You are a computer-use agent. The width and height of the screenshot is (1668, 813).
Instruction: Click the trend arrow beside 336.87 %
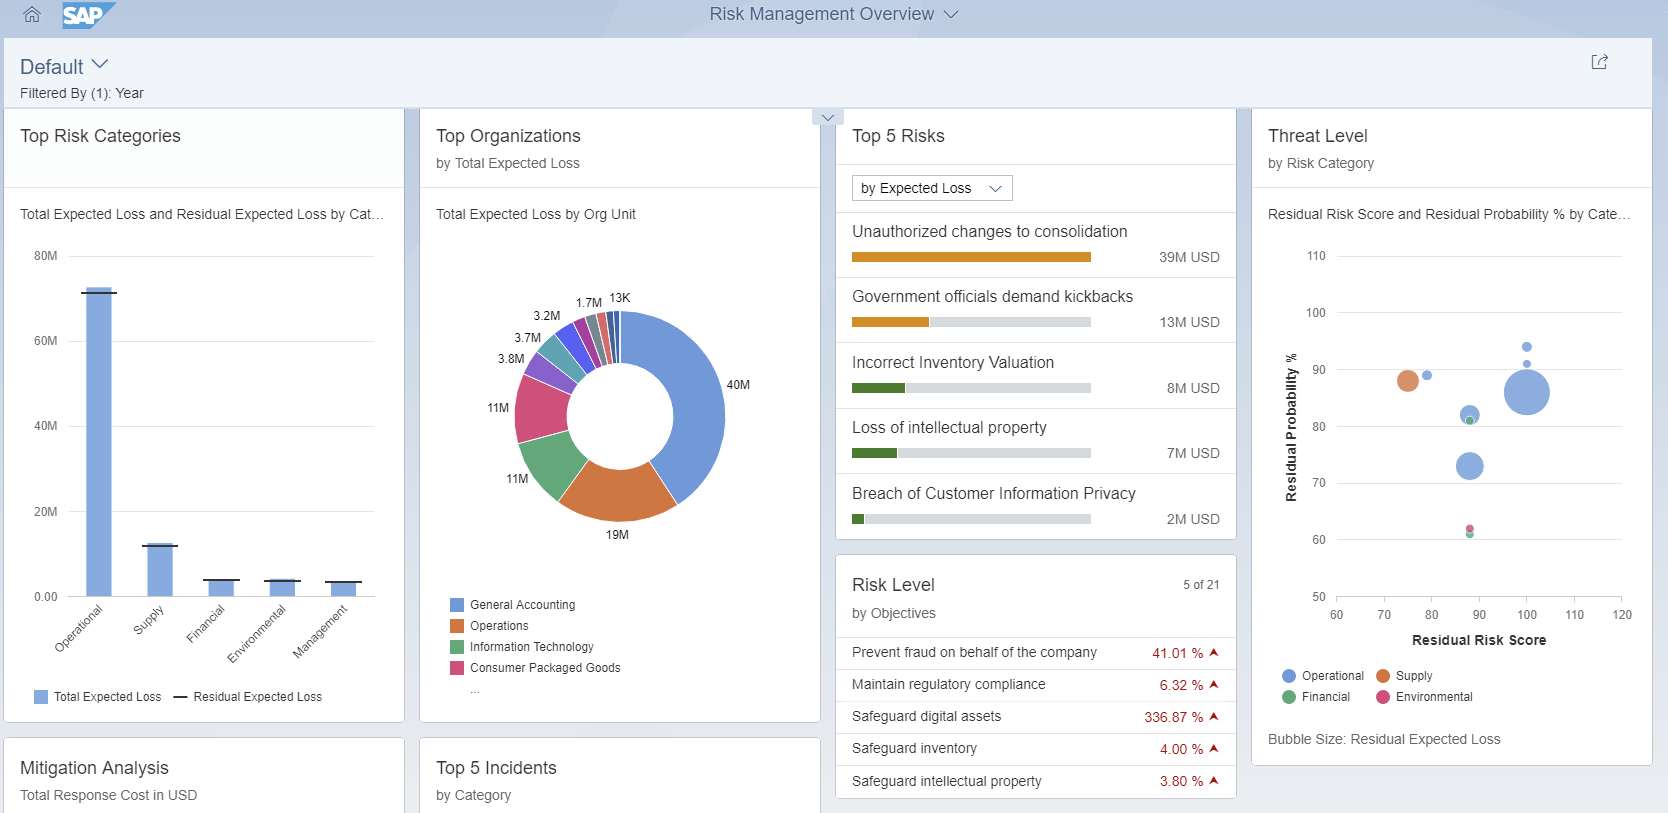tap(1214, 717)
